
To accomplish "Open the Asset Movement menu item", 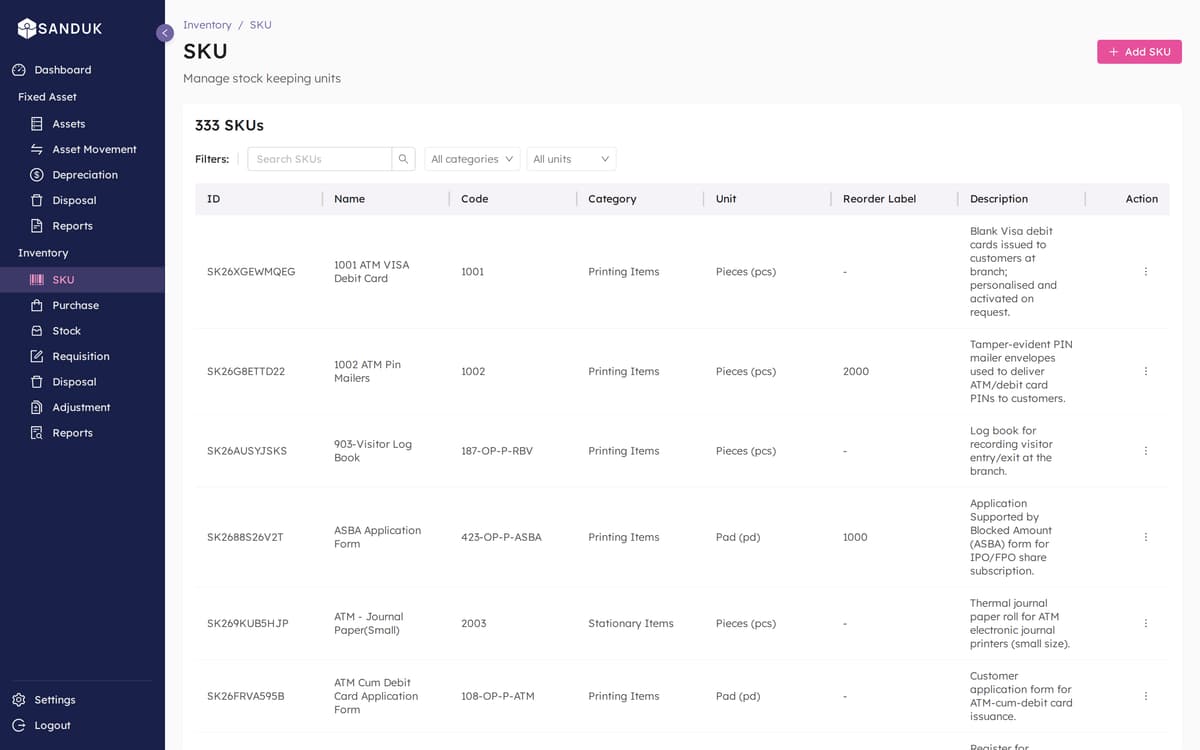I will tap(82, 149).
